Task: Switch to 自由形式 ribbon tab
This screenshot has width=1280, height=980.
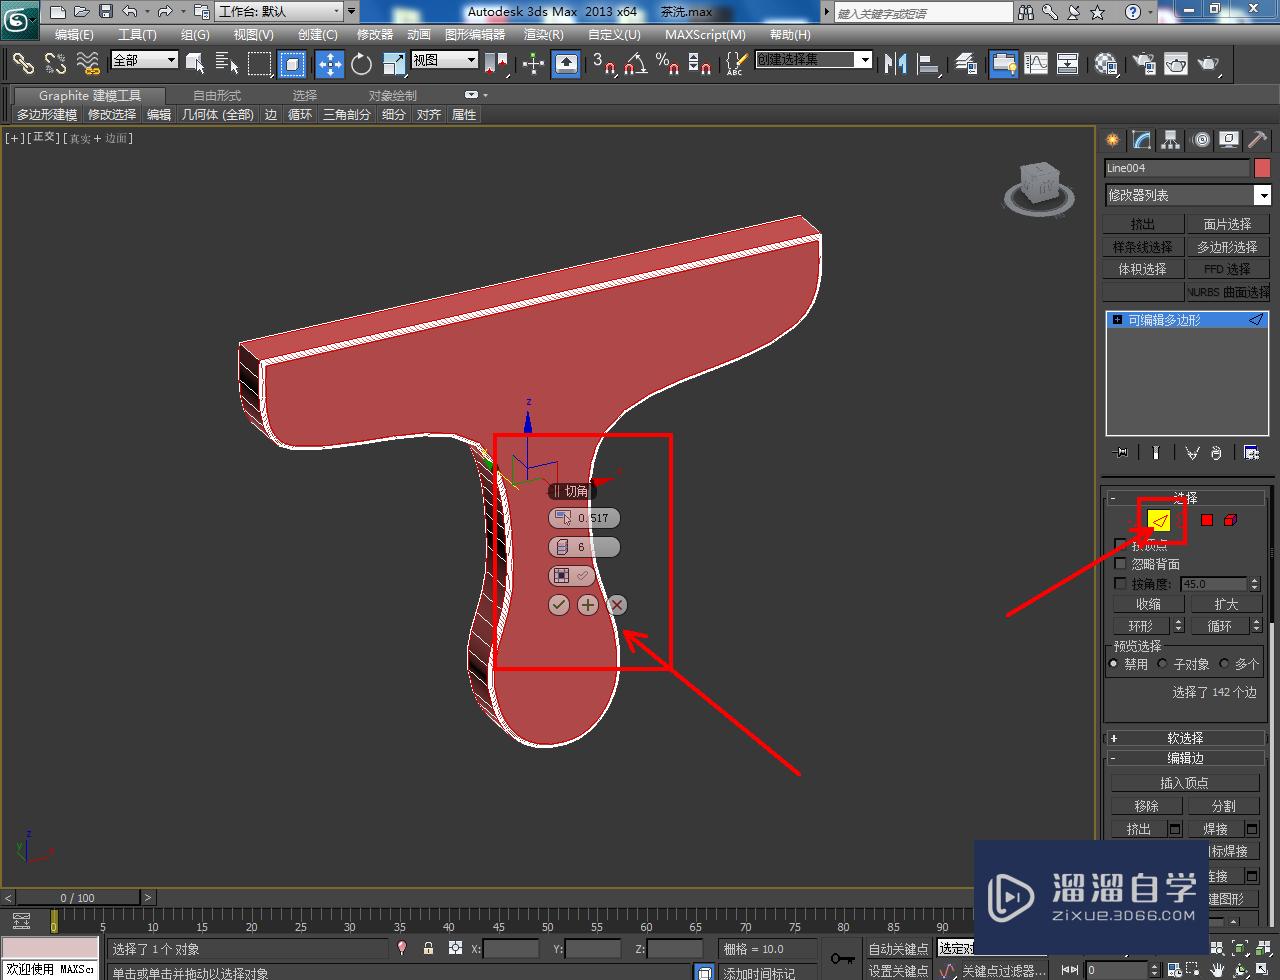Action: [x=217, y=96]
